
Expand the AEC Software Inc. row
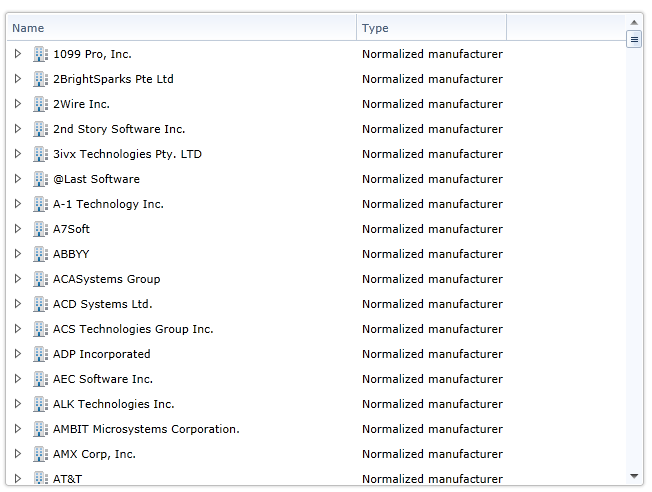[x=17, y=378]
